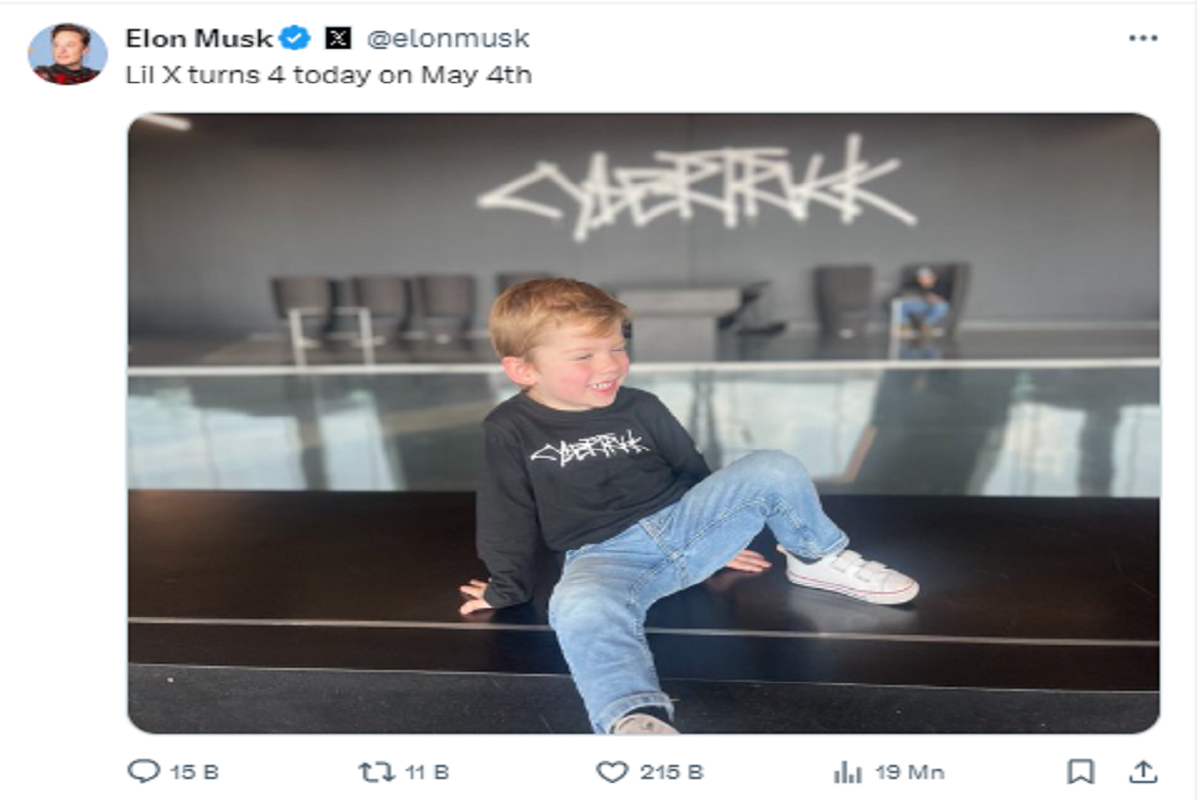
Task: Click the "19 Mn" views count
Action: tap(909, 772)
